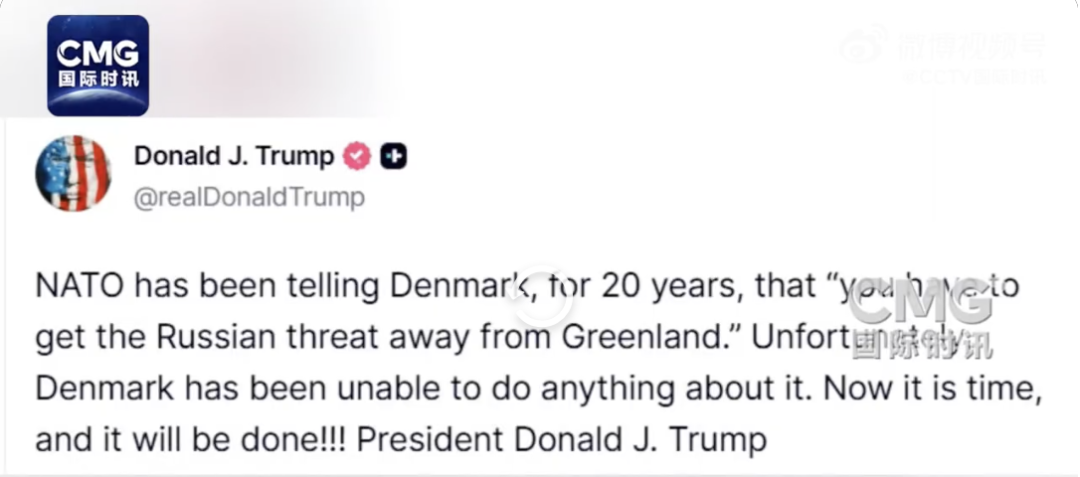The width and height of the screenshot is (1080, 477).
Task: Open the flag-painted profile avatar
Action: point(74,173)
